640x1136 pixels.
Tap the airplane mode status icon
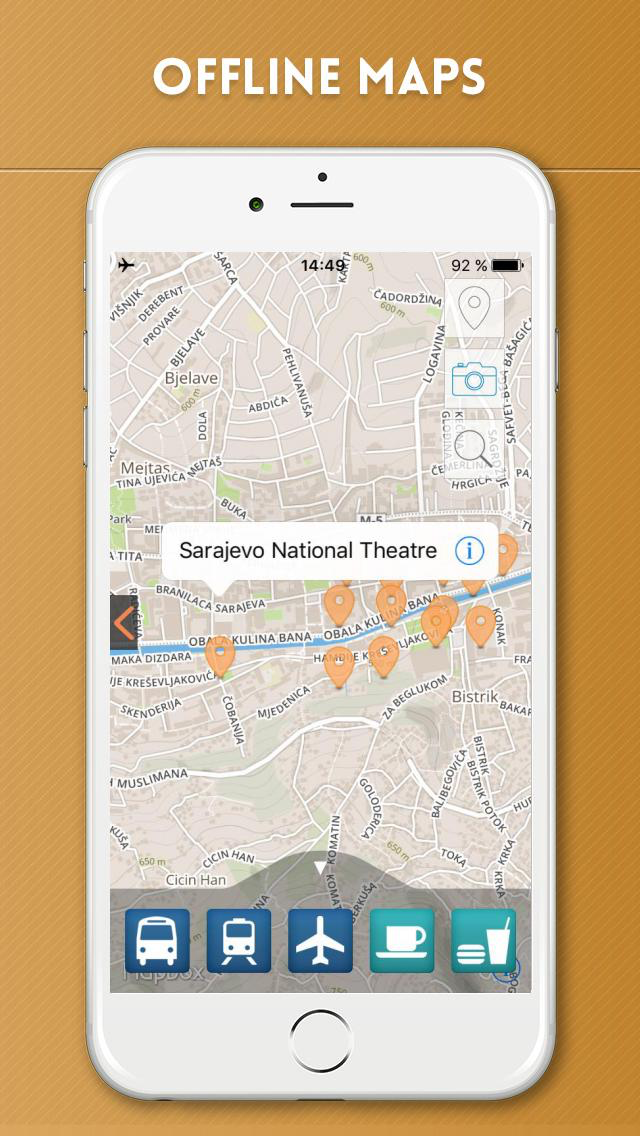tap(126, 265)
